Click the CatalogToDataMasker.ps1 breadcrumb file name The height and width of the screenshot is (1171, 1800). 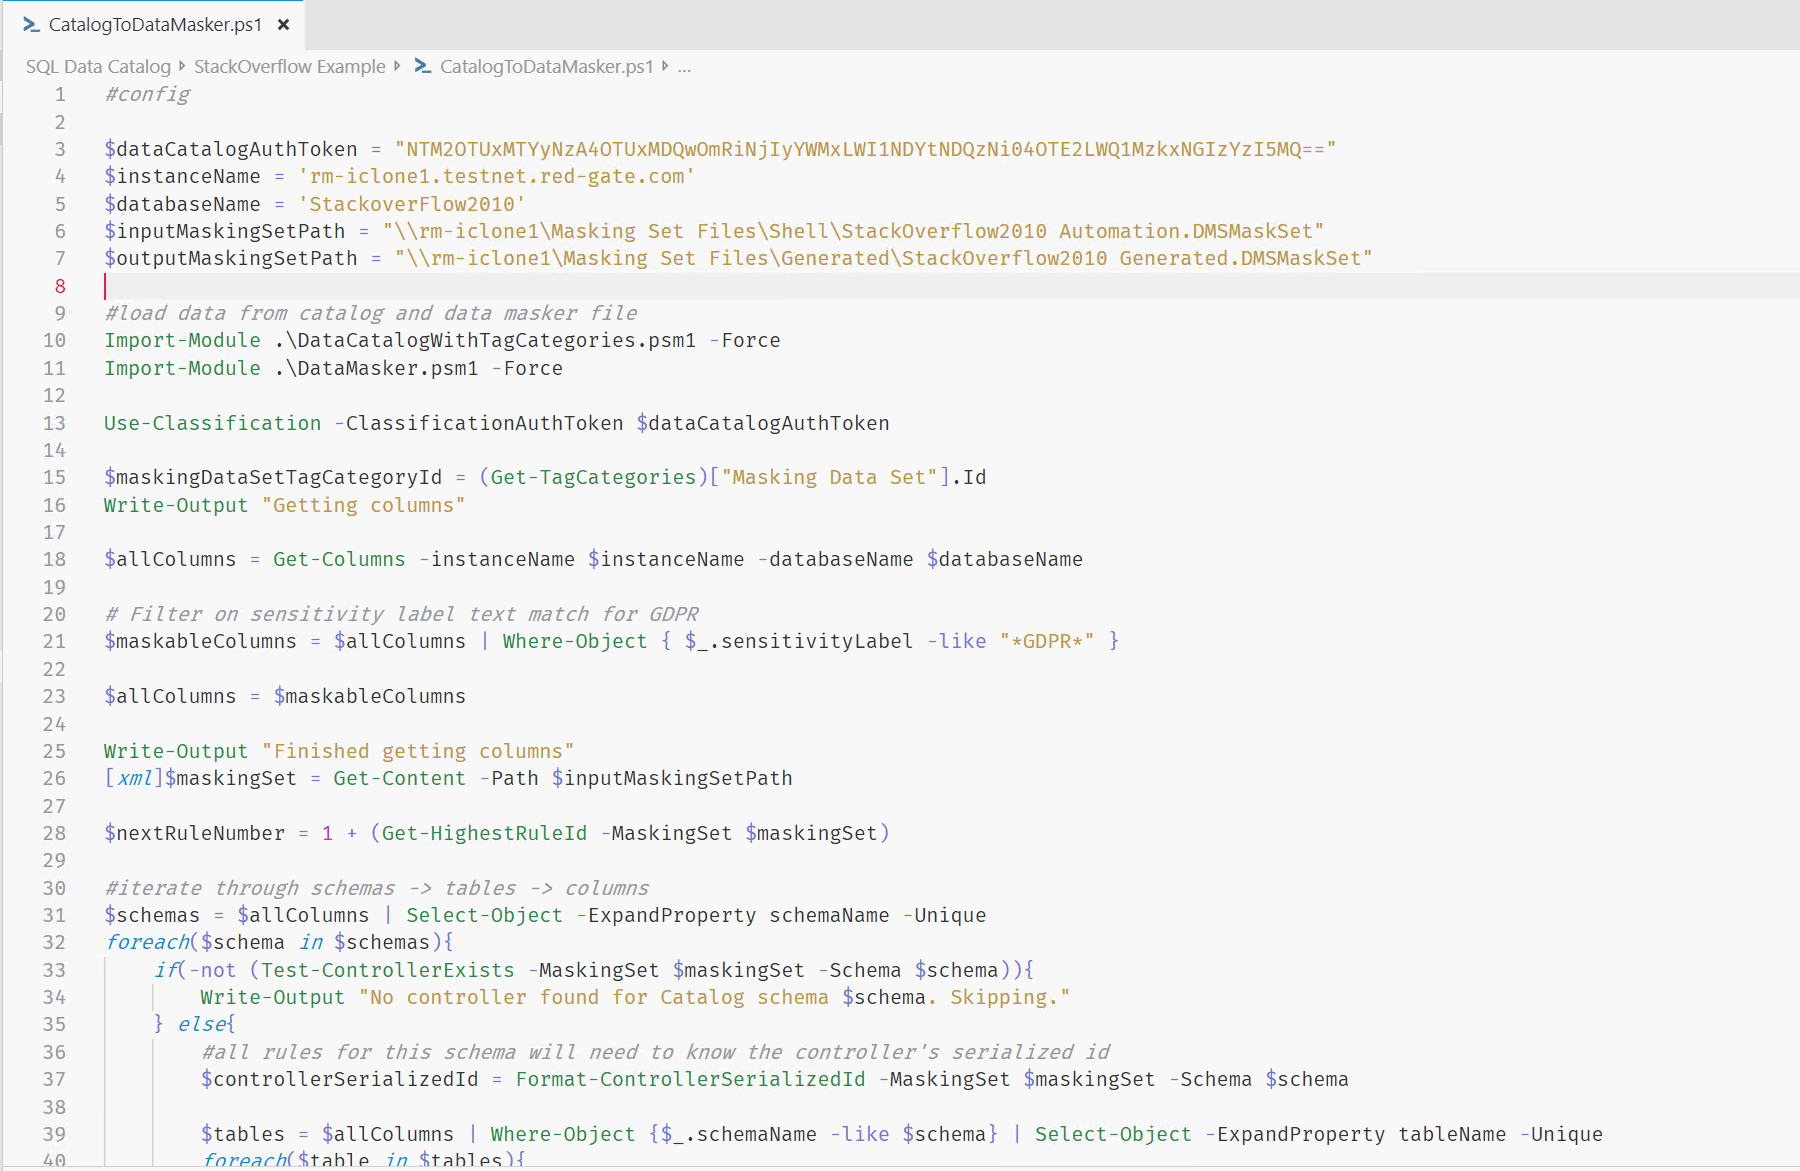tap(546, 67)
